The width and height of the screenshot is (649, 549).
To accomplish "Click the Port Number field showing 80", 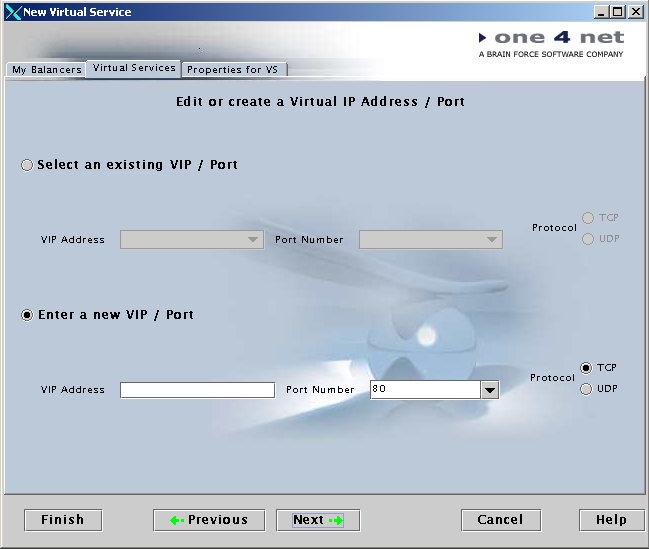I will tap(425, 390).
